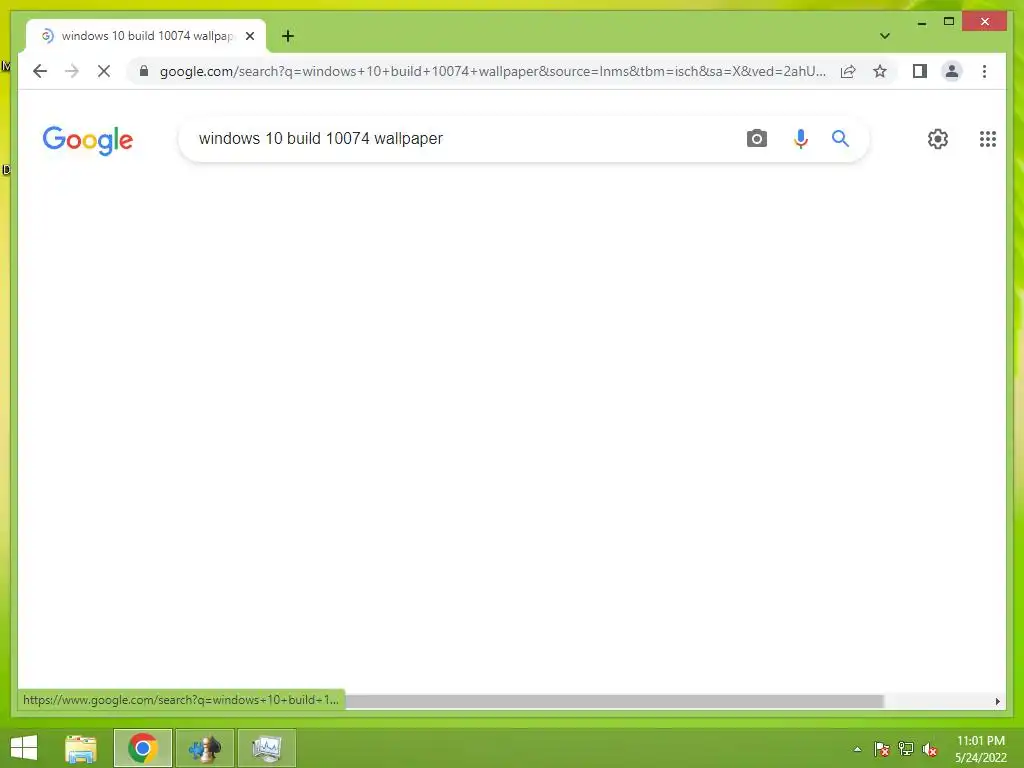The height and width of the screenshot is (768, 1024).
Task: Open the Windows Start menu
Action: click(24, 748)
